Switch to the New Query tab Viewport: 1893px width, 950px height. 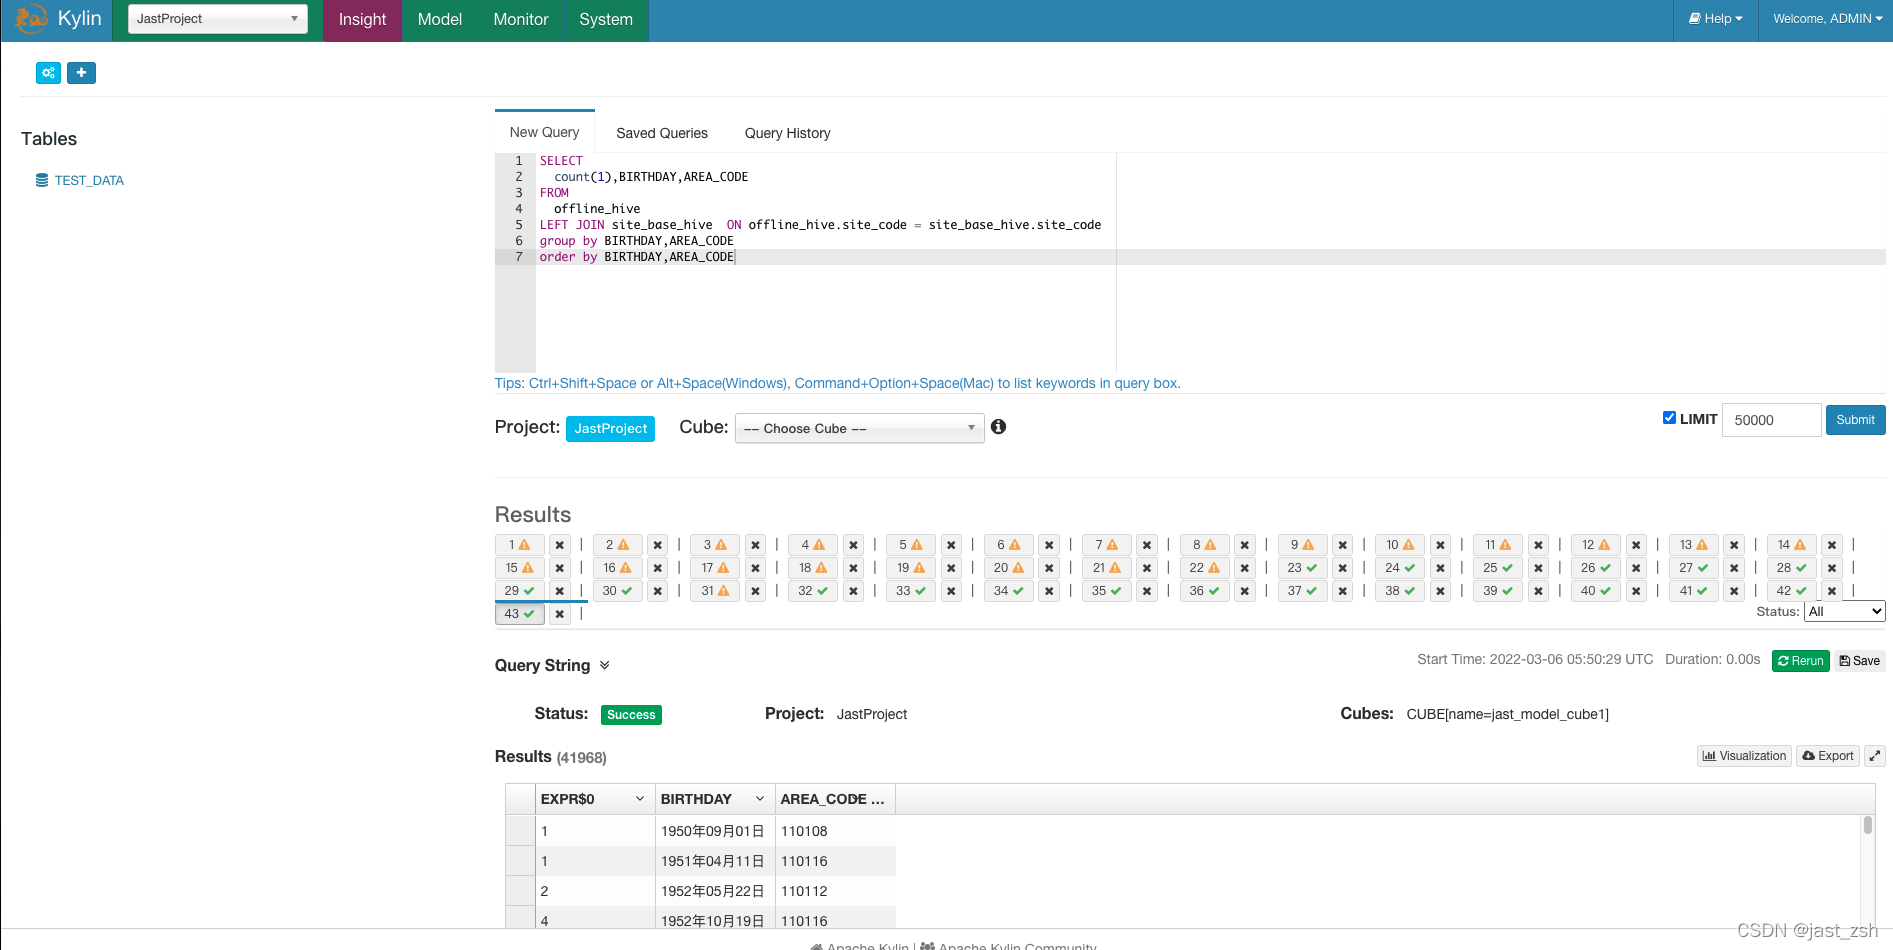[x=545, y=132]
